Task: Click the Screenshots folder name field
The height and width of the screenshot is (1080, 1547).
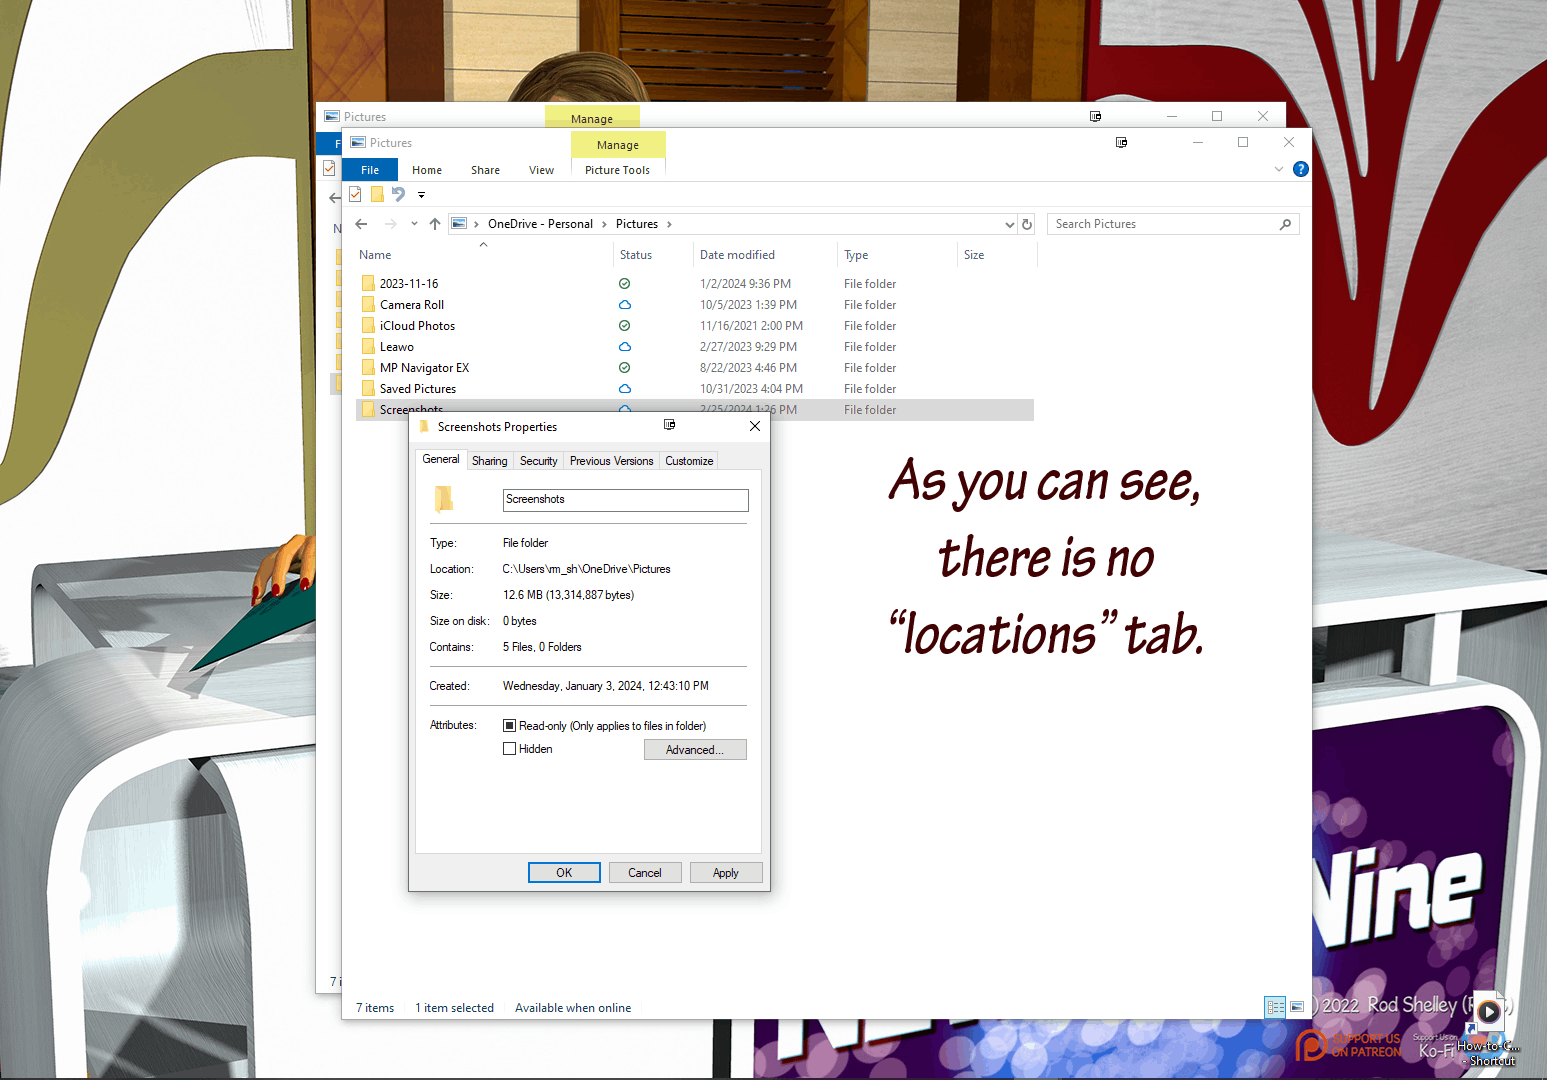Action: (625, 500)
